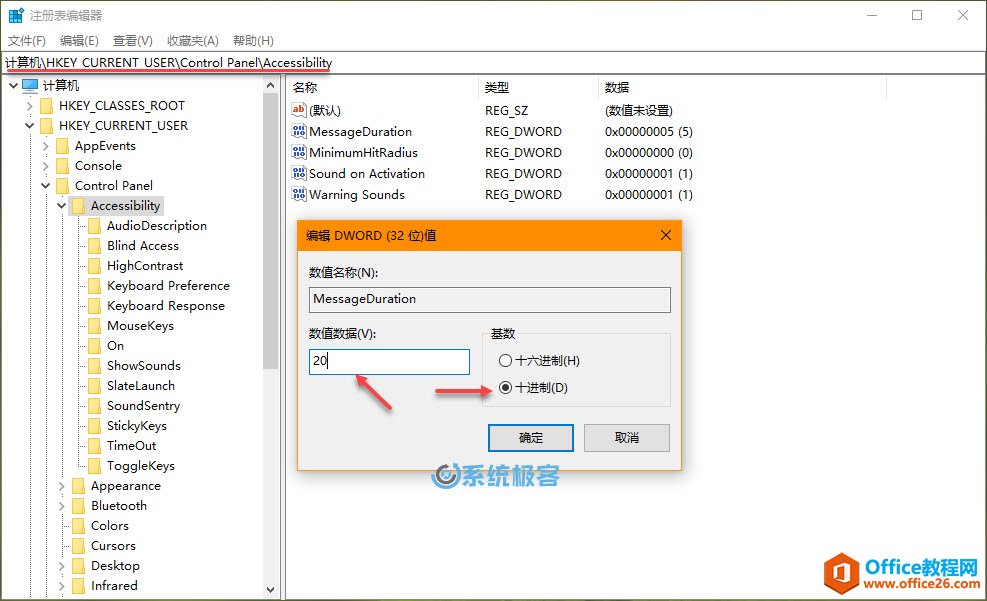Click the tree pane scrollbar down arrow

click(271, 590)
